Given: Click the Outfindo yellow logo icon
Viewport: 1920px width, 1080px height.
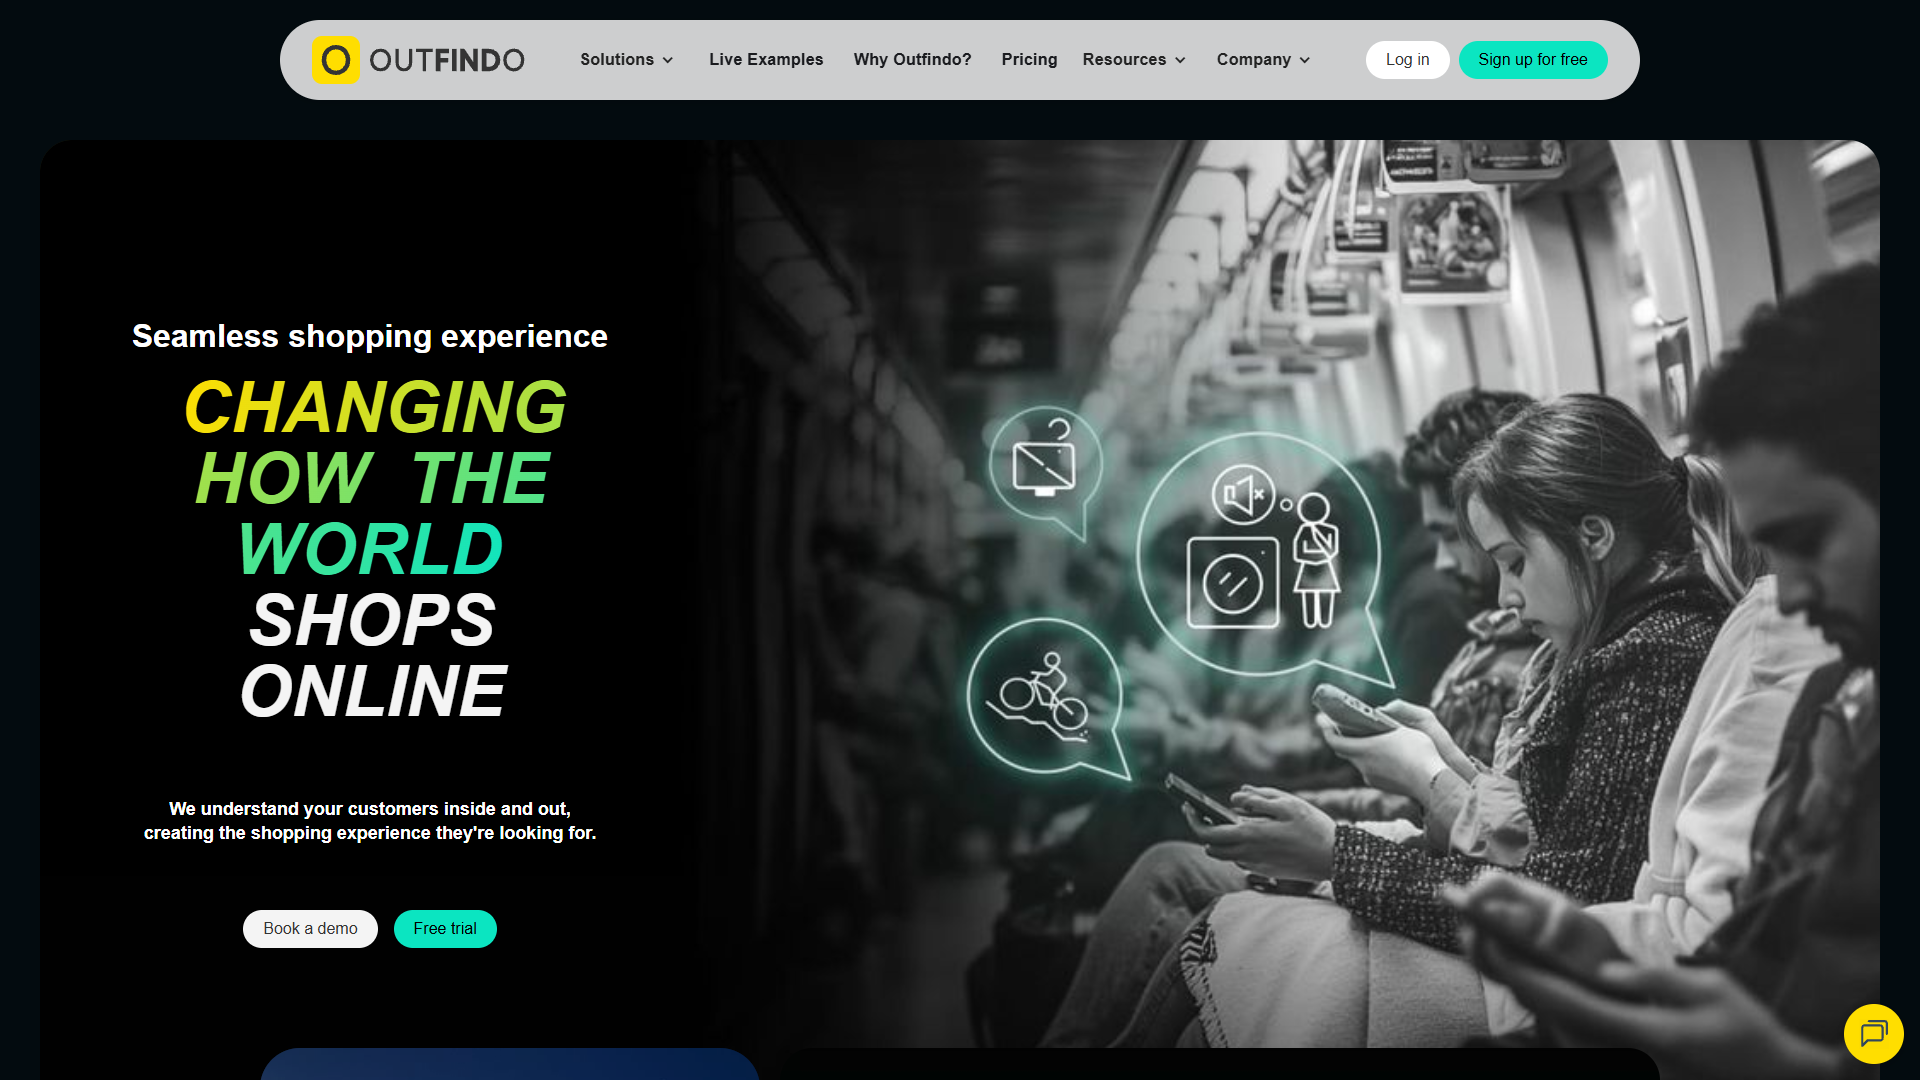Looking at the screenshot, I should [335, 60].
